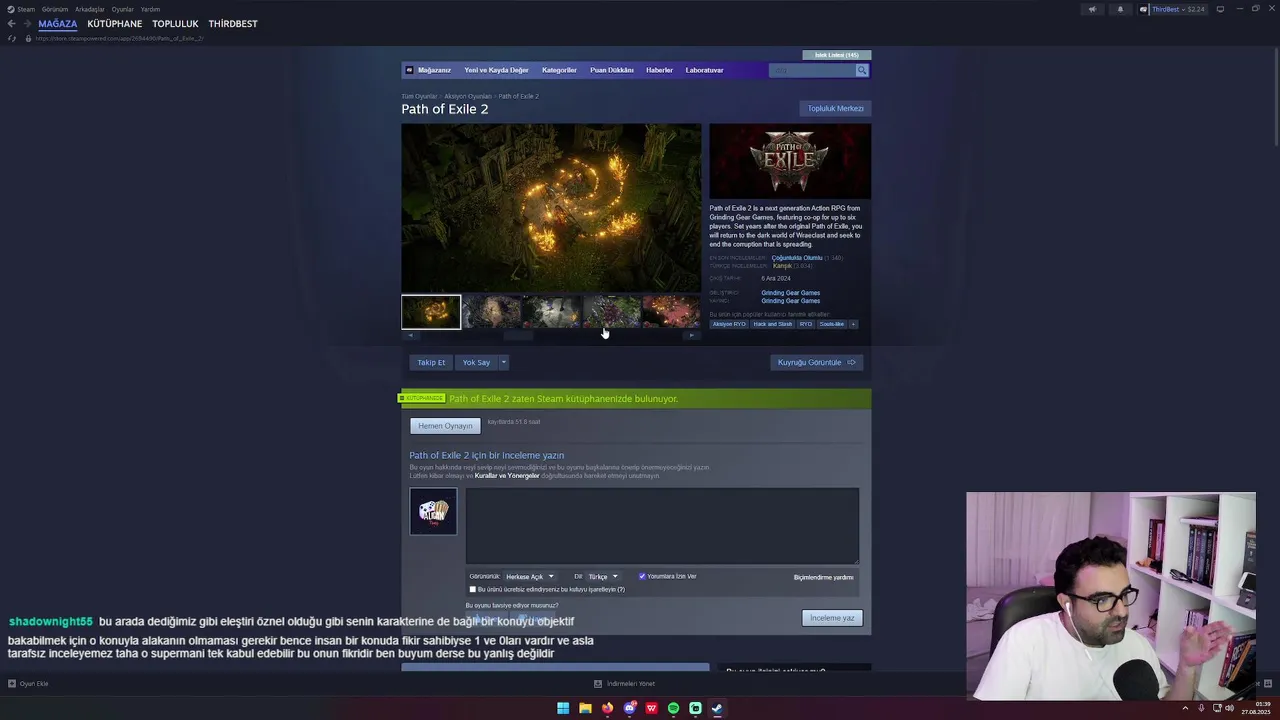
Task: Open the Arkadaşlar menu
Action: 90,9
